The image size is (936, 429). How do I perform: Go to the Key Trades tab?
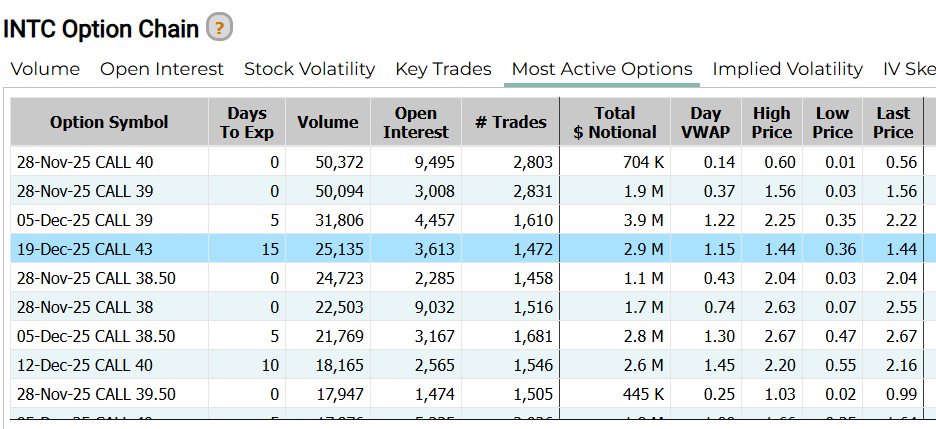coord(443,69)
